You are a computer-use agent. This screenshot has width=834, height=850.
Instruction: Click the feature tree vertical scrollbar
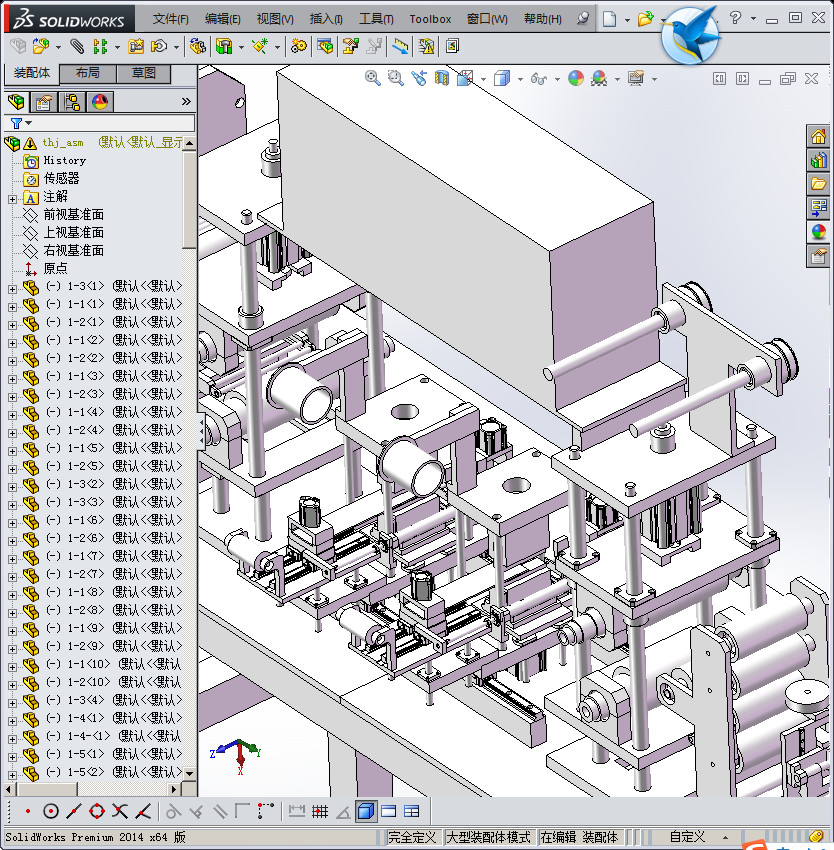[x=189, y=200]
